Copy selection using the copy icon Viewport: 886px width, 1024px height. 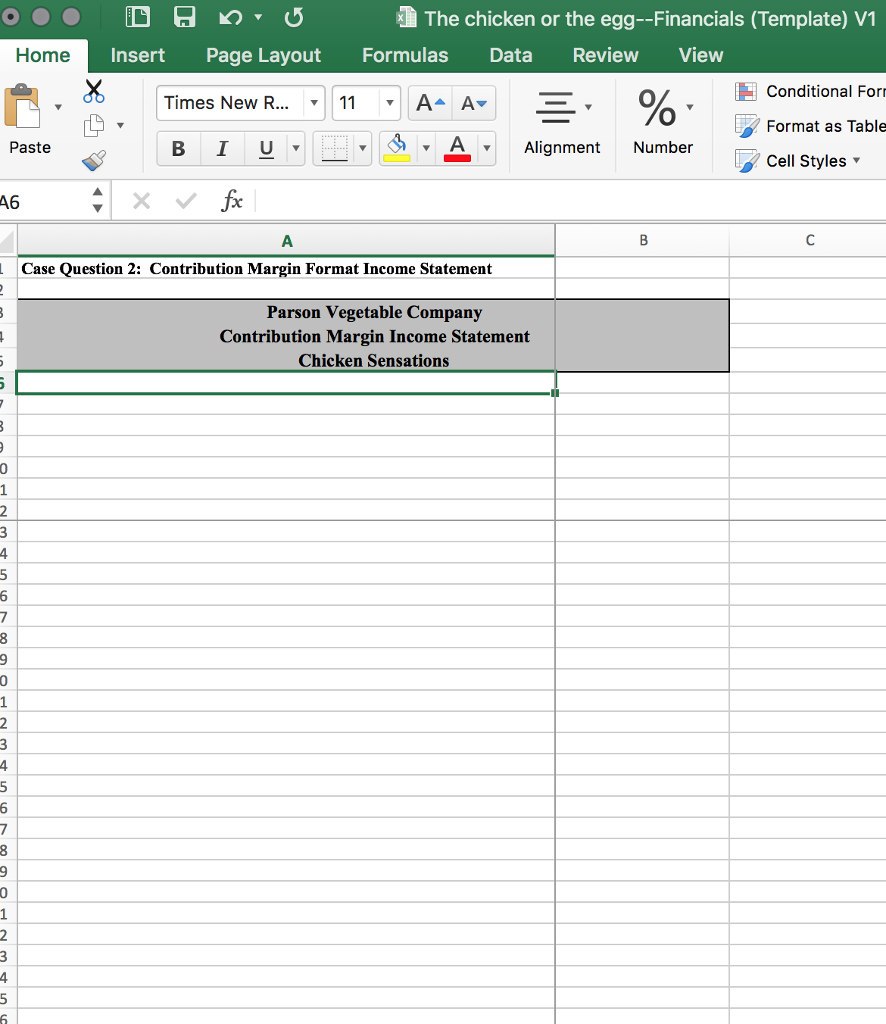[94, 125]
